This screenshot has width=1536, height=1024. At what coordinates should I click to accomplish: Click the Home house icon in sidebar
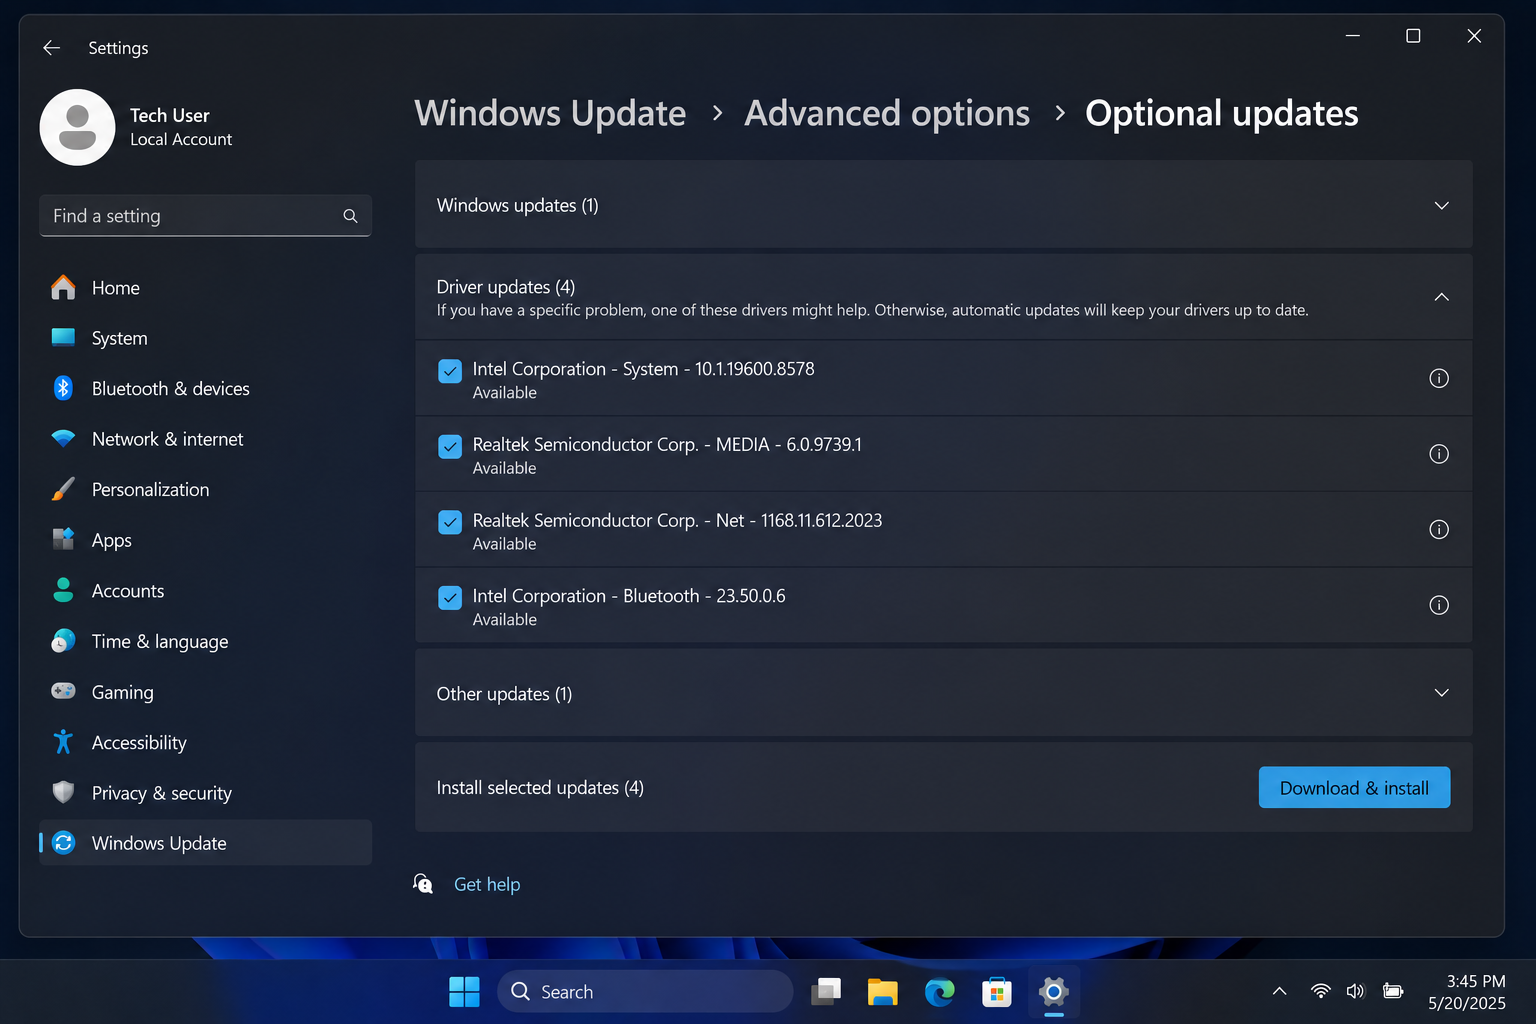[63, 288]
